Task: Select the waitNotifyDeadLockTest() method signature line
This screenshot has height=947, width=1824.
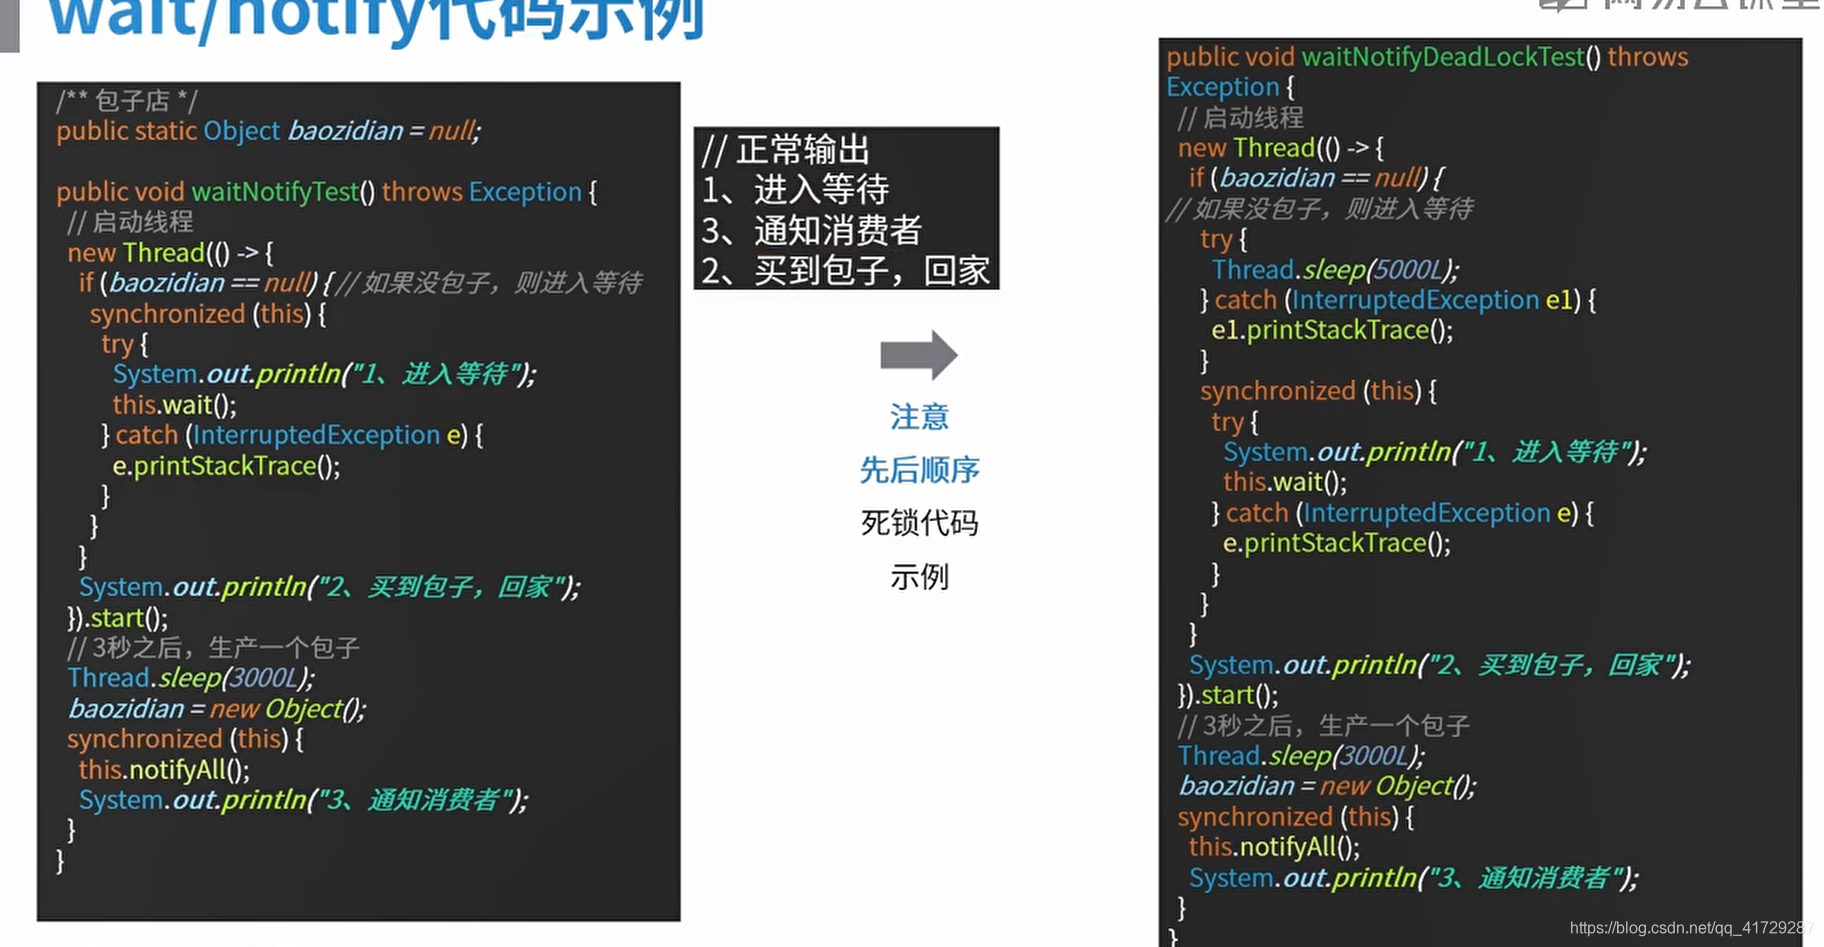Action: click(1427, 72)
